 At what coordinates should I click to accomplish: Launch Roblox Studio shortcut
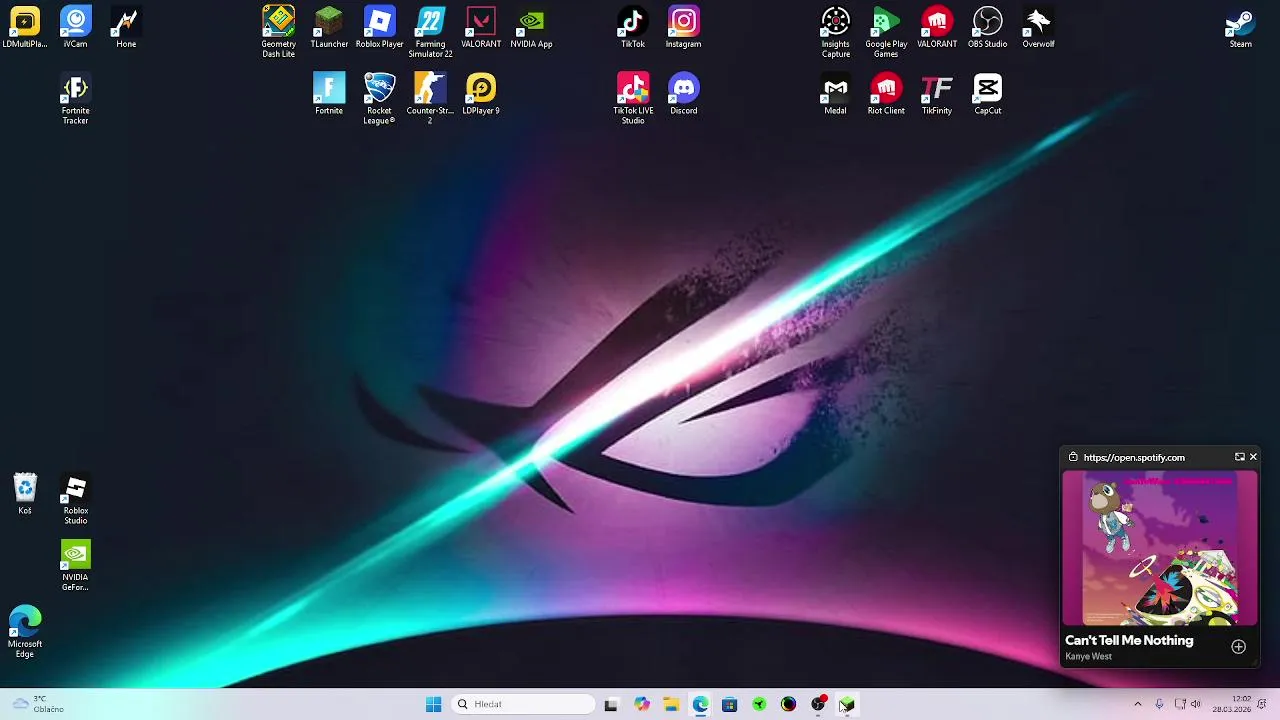75,499
